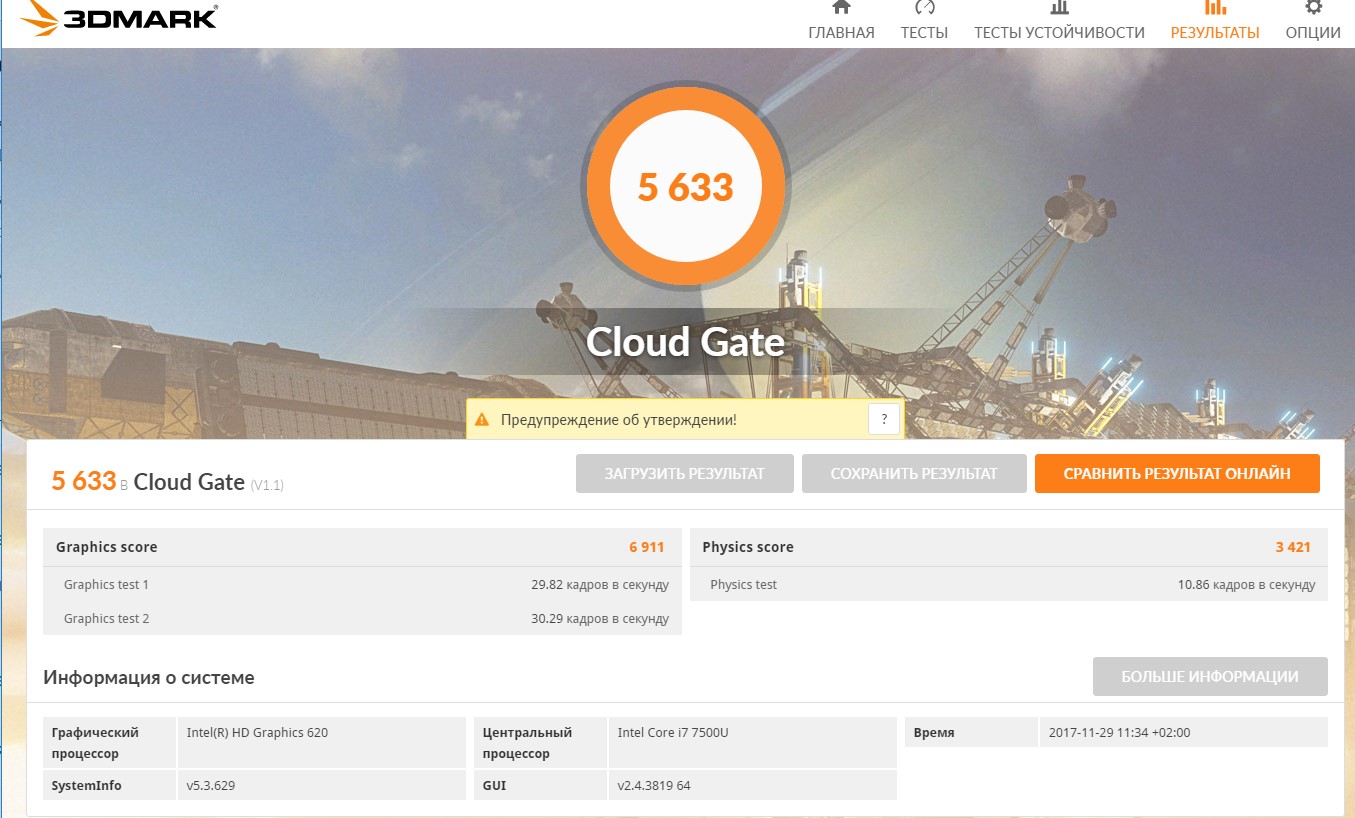Click the Physics score value 3 421
Screen dimensions: 1355x818
[x=1293, y=547]
